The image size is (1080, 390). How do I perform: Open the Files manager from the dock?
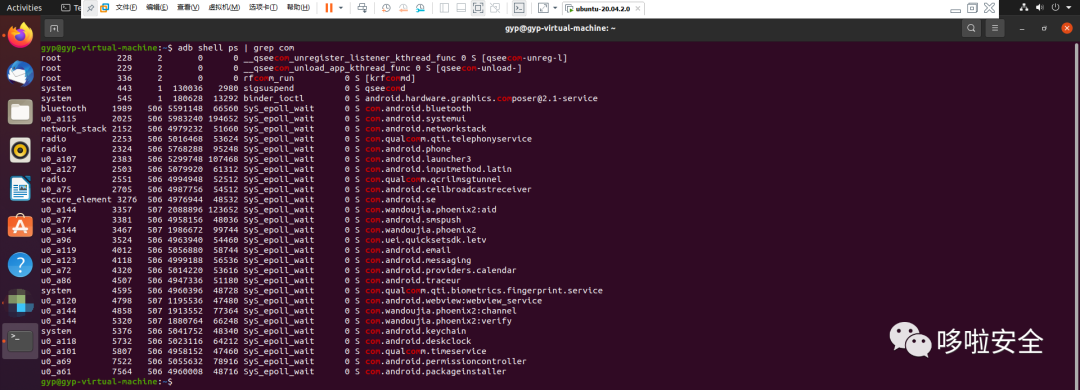click(21, 112)
